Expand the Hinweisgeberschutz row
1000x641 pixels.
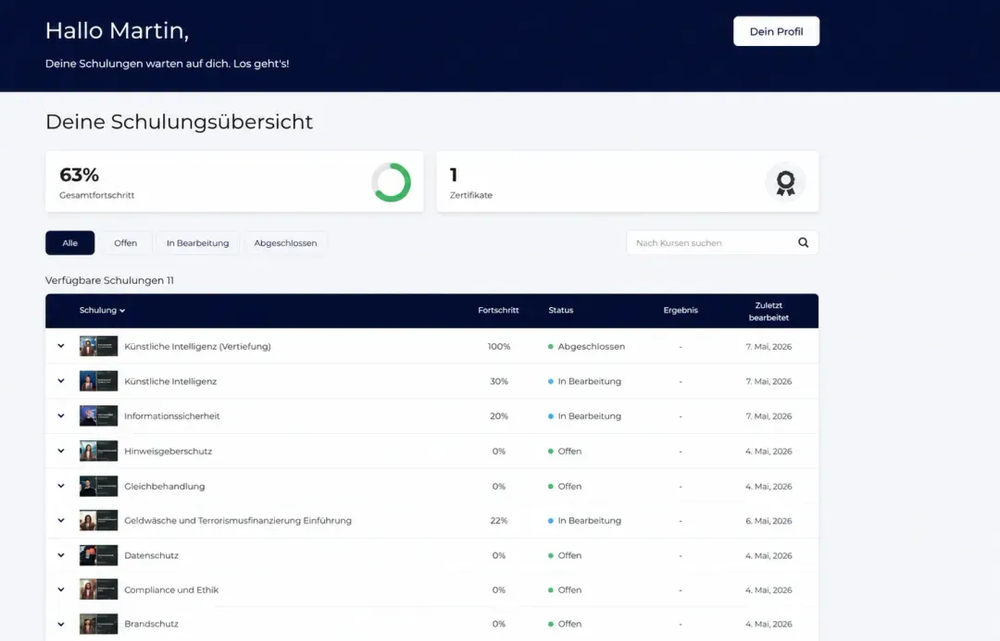[x=61, y=451]
